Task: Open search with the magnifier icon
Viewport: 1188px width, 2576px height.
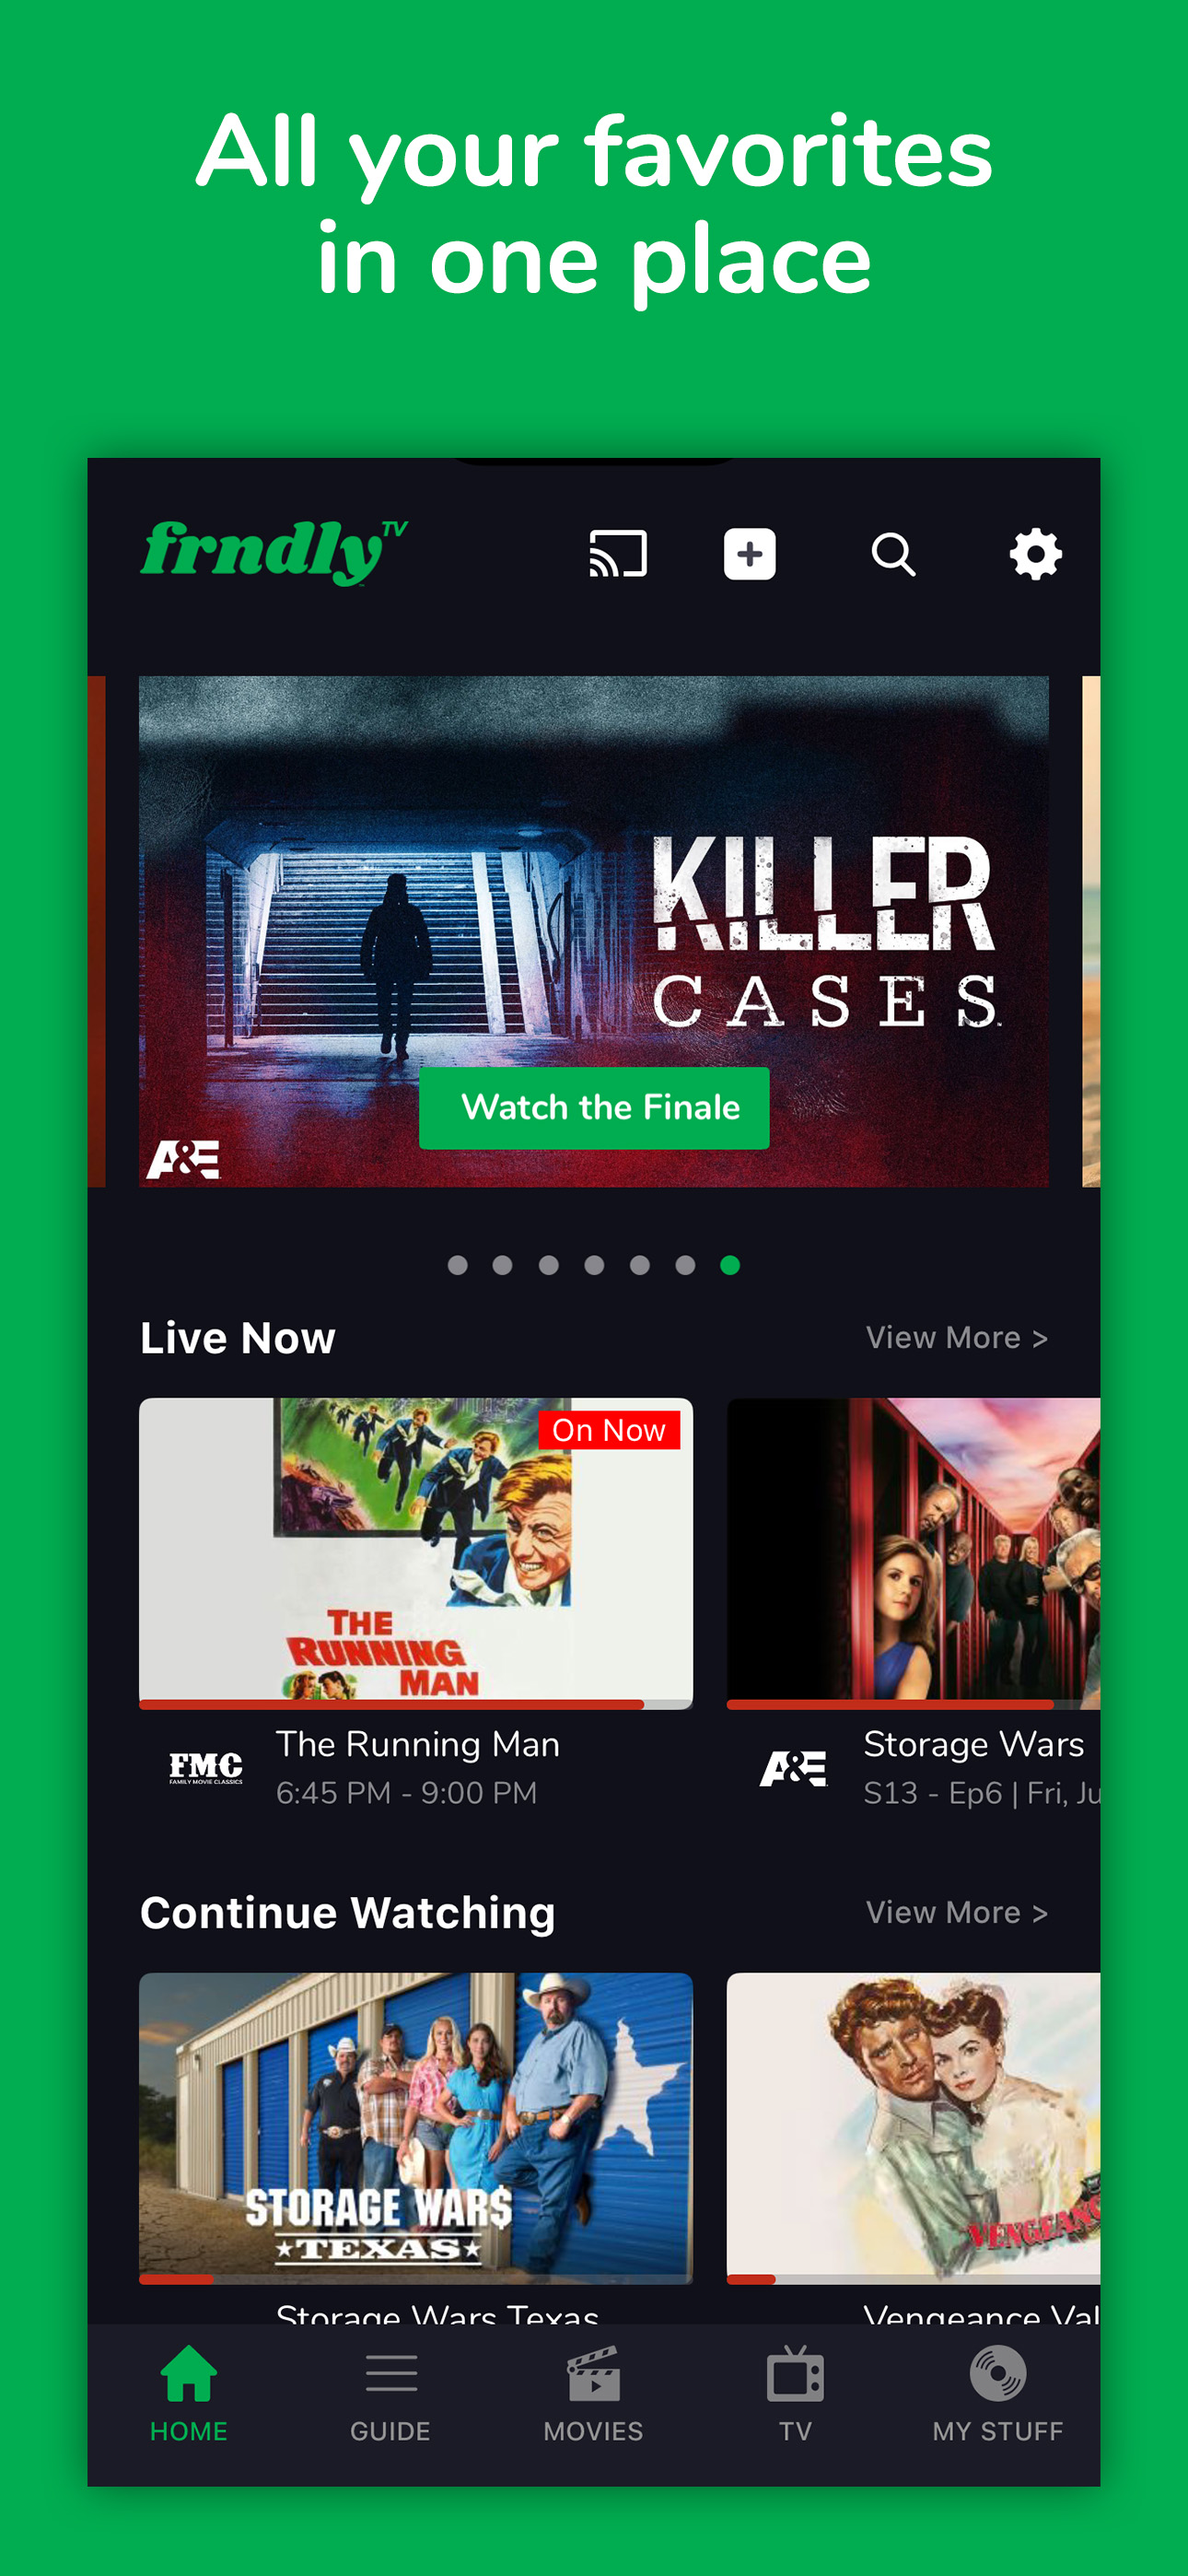Action: point(893,553)
